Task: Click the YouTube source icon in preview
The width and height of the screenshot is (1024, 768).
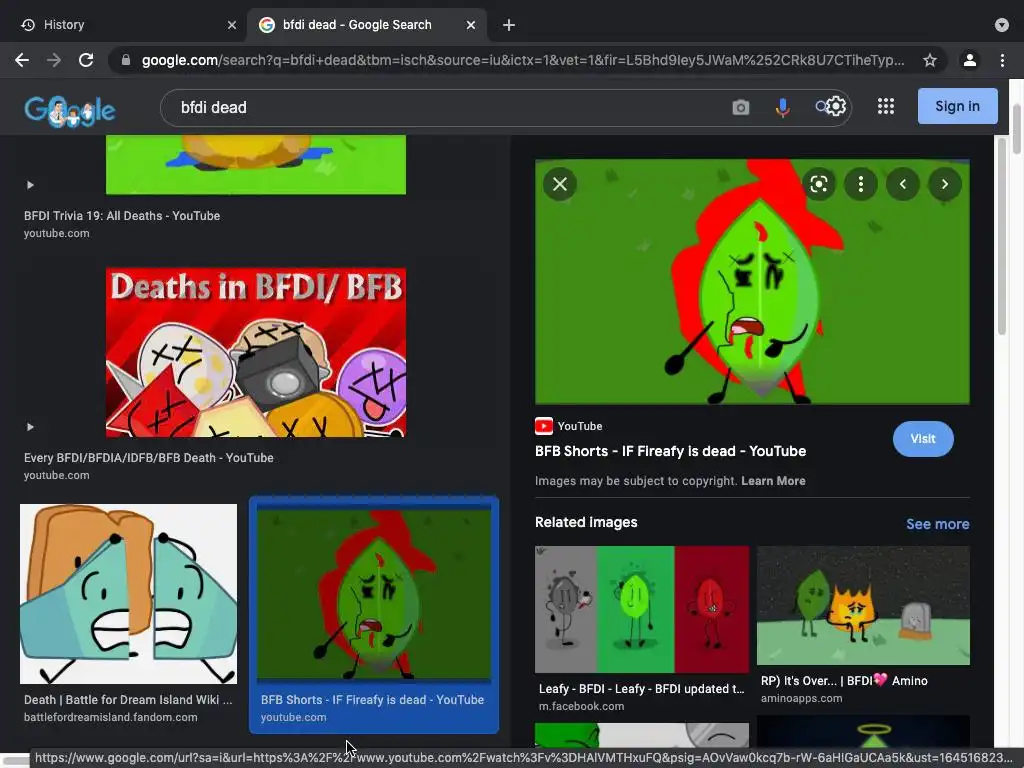Action: tap(543, 426)
